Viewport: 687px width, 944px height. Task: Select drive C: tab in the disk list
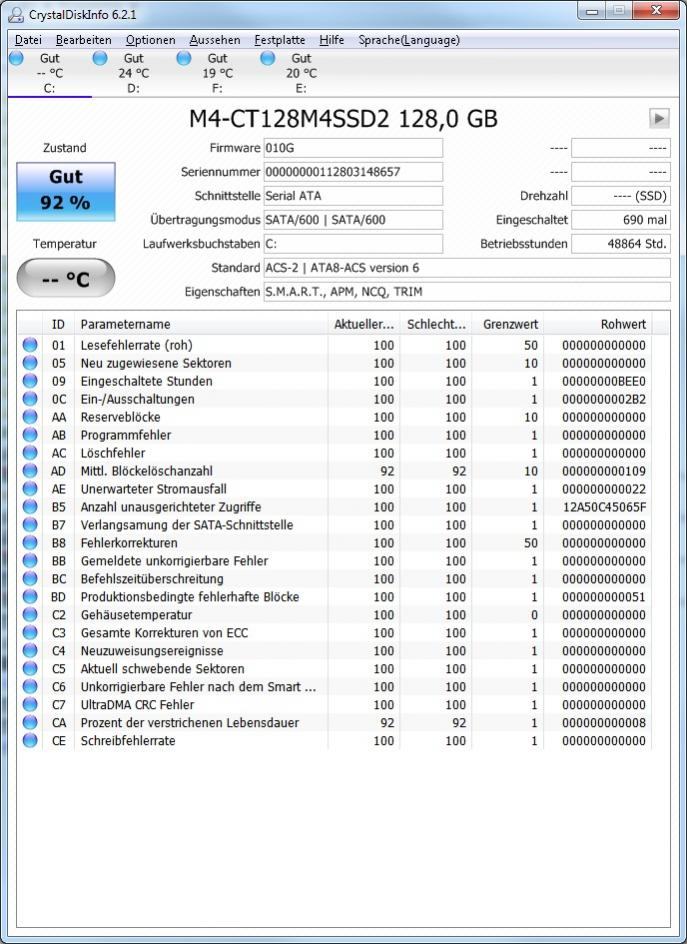click(49, 73)
